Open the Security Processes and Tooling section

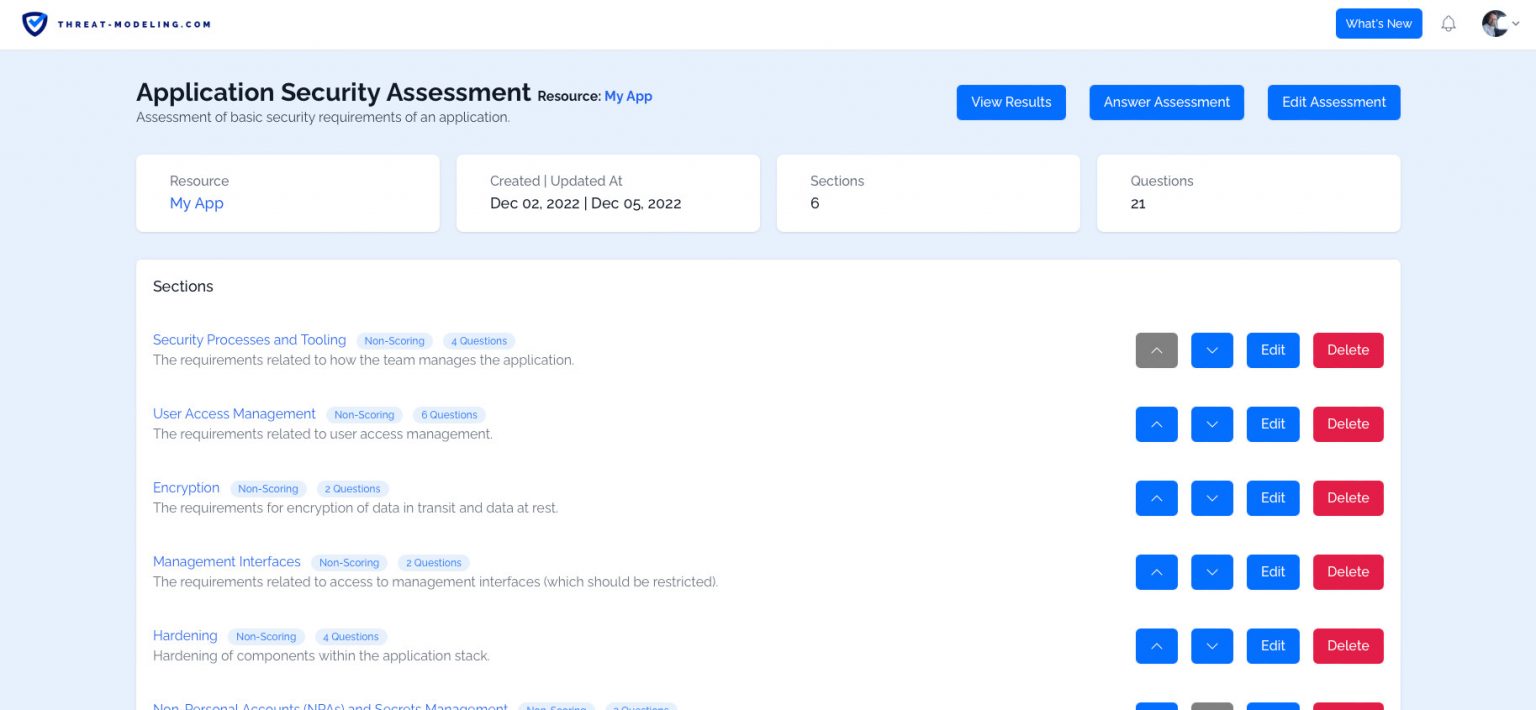pos(249,340)
